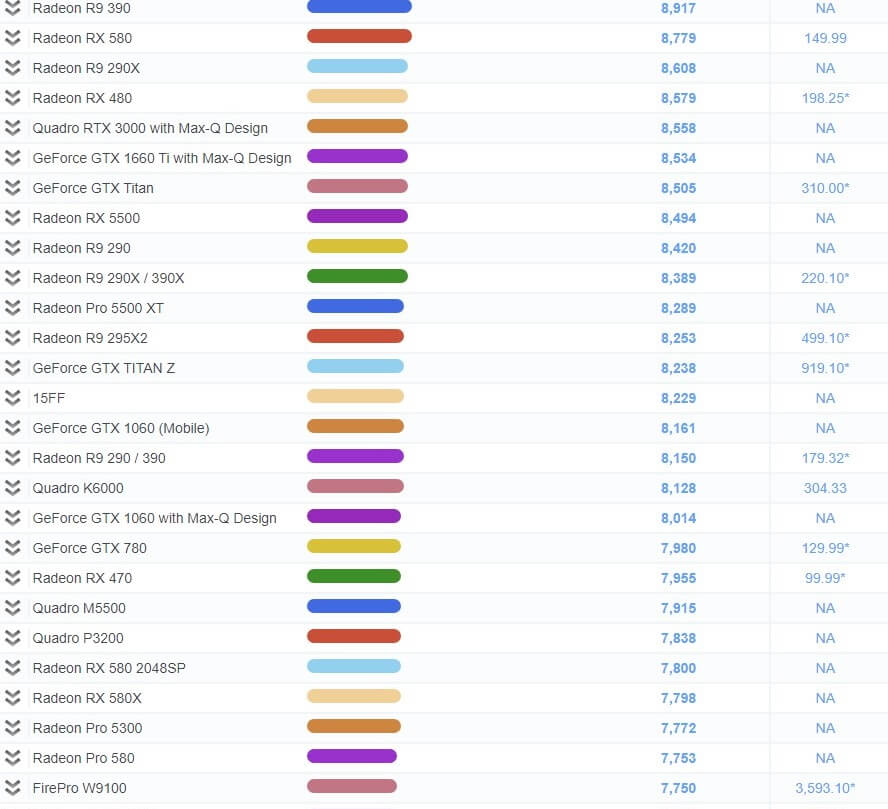The width and height of the screenshot is (888, 809).
Task: Open Quadro RTX 3000 with Max-Q Design
Action: pyautogui.click(x=150, y=128)
